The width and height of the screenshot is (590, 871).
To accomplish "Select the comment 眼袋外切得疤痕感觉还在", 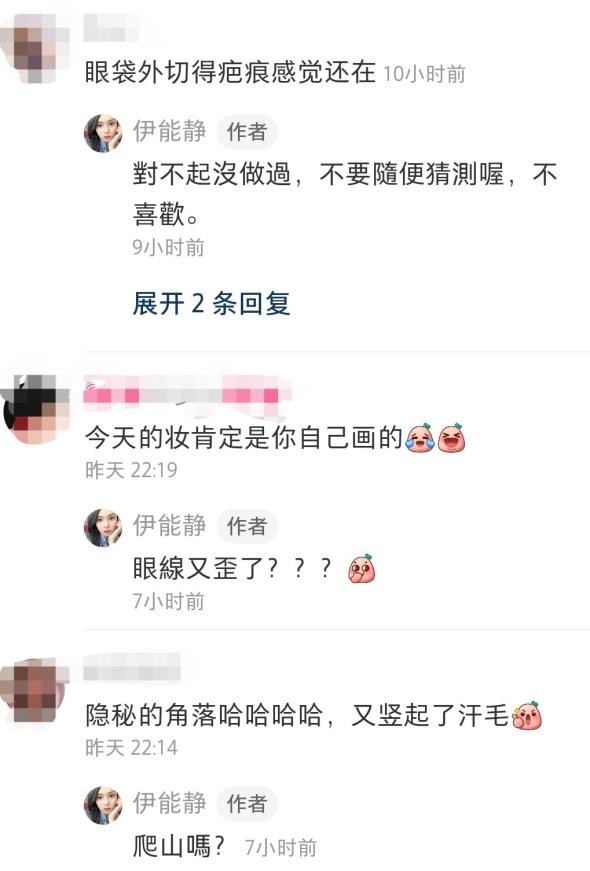I will pyautogui.click(x=230, y=73).
